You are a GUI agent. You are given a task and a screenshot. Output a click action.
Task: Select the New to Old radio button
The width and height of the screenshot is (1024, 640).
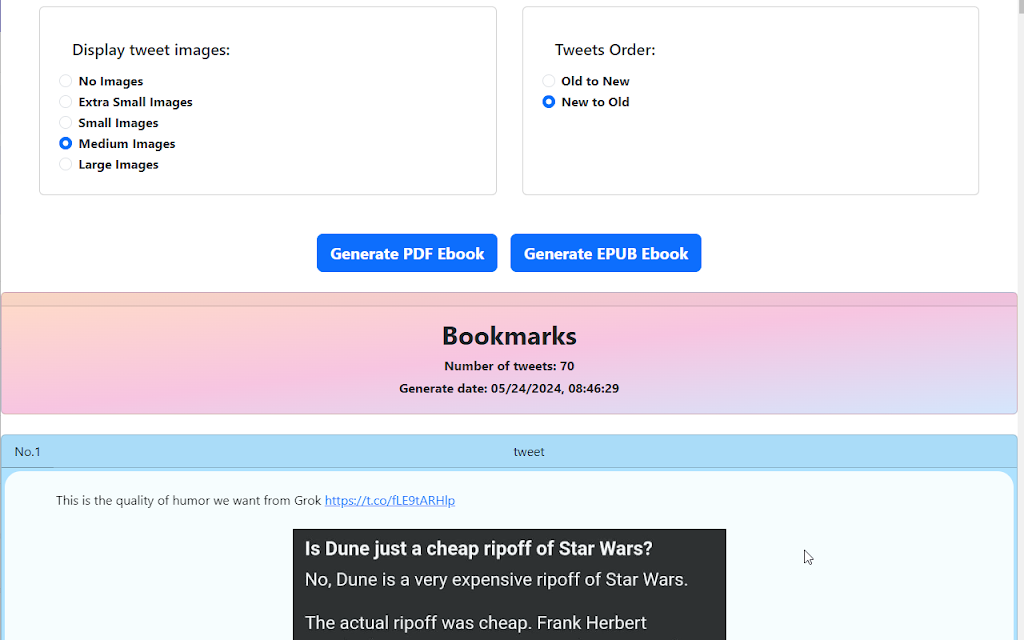tap(549, 102)
